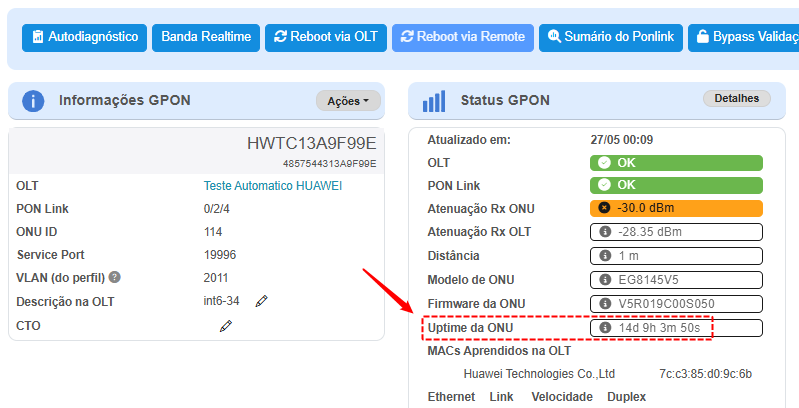
Task: Click info icon in -28.35 dBm field
Action: (605, 232)
